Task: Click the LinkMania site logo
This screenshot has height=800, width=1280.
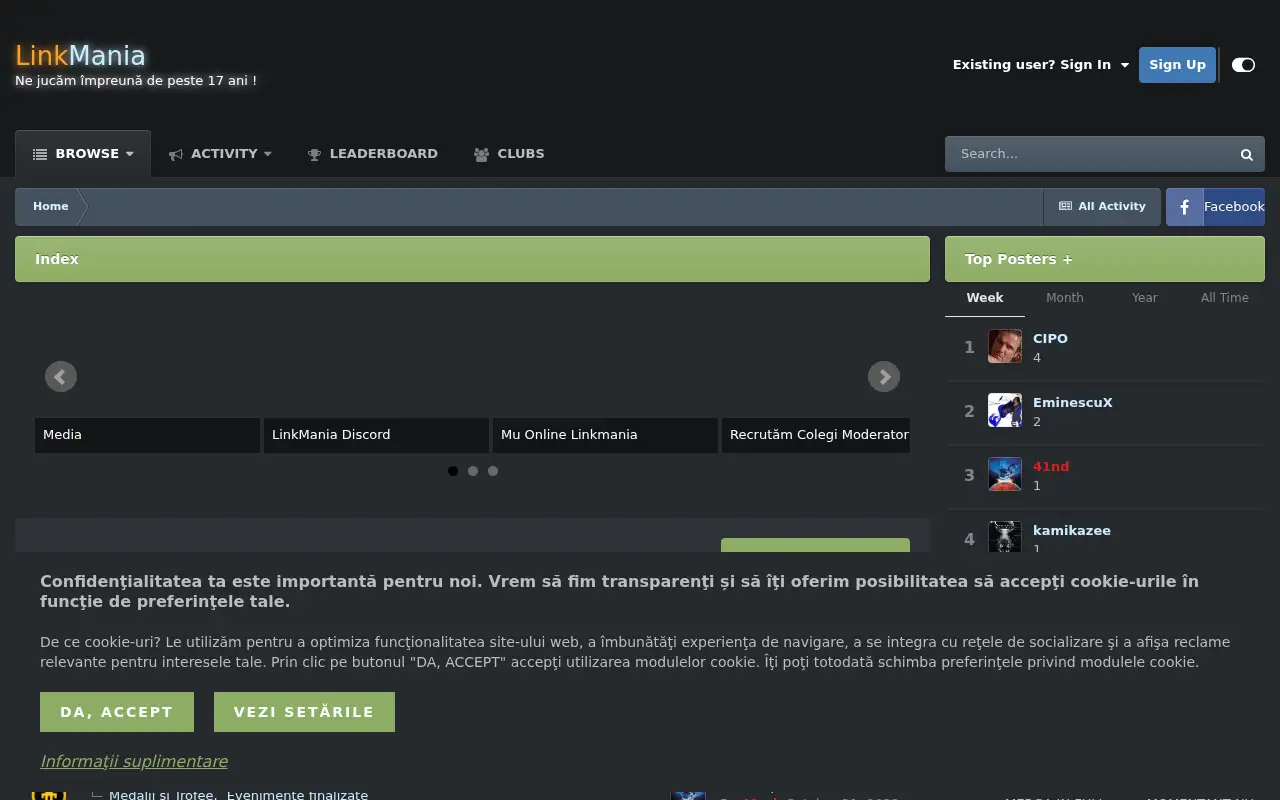Action: pyautogui.click(x=80, y=56)
